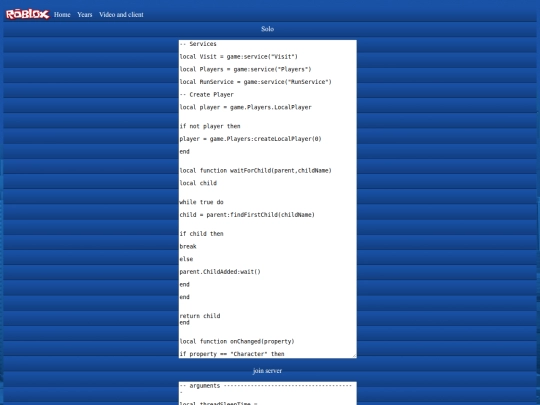Image resolution: width=540 pixels, height=405 pixels.
Task: Click inside the join server script textarea
Action: (268, 393)
